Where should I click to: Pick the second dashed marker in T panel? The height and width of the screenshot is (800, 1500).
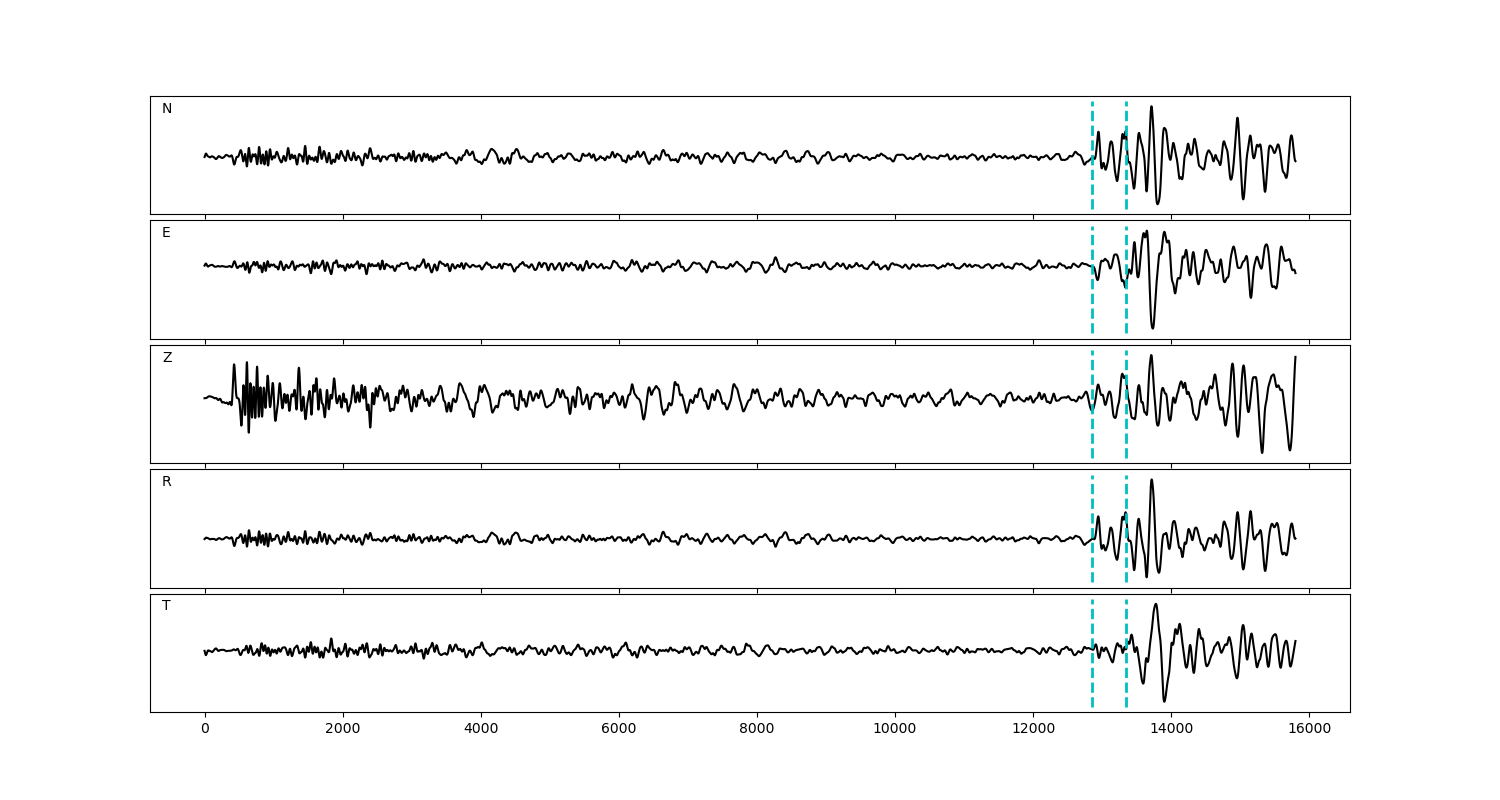point(1126,680)
